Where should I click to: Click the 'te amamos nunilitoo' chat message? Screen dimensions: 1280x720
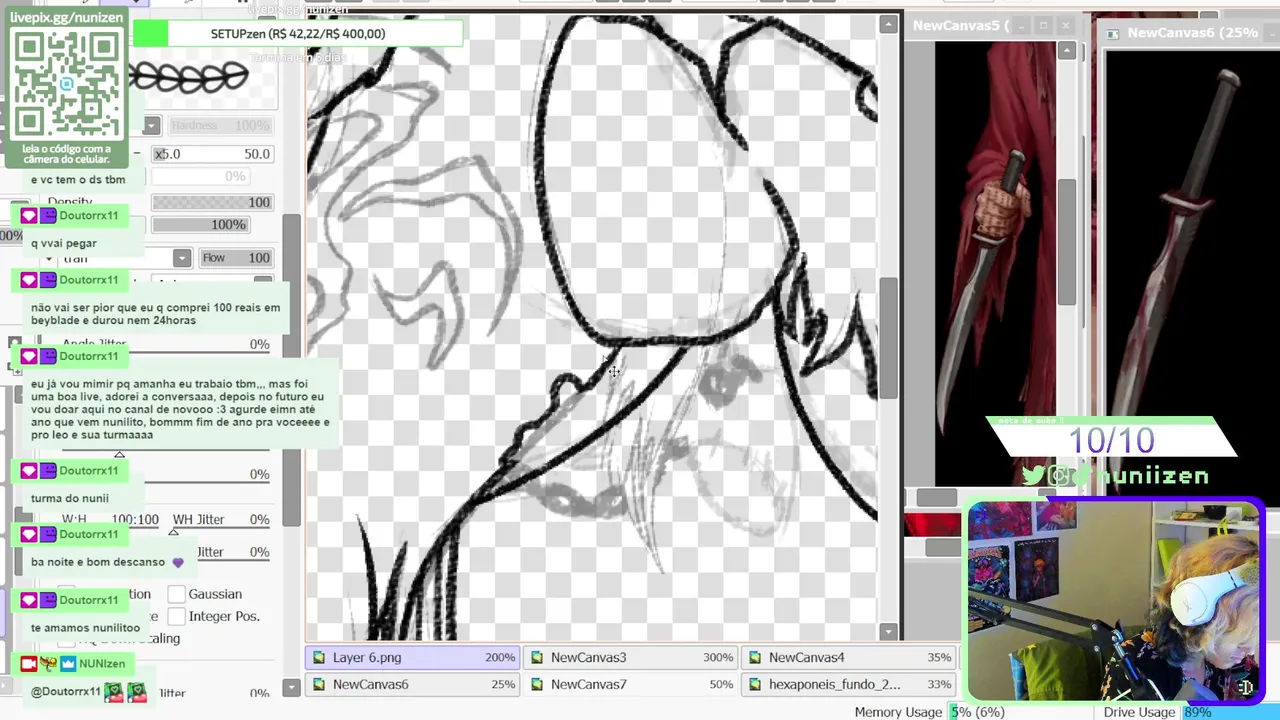click(x=85, y=628)
